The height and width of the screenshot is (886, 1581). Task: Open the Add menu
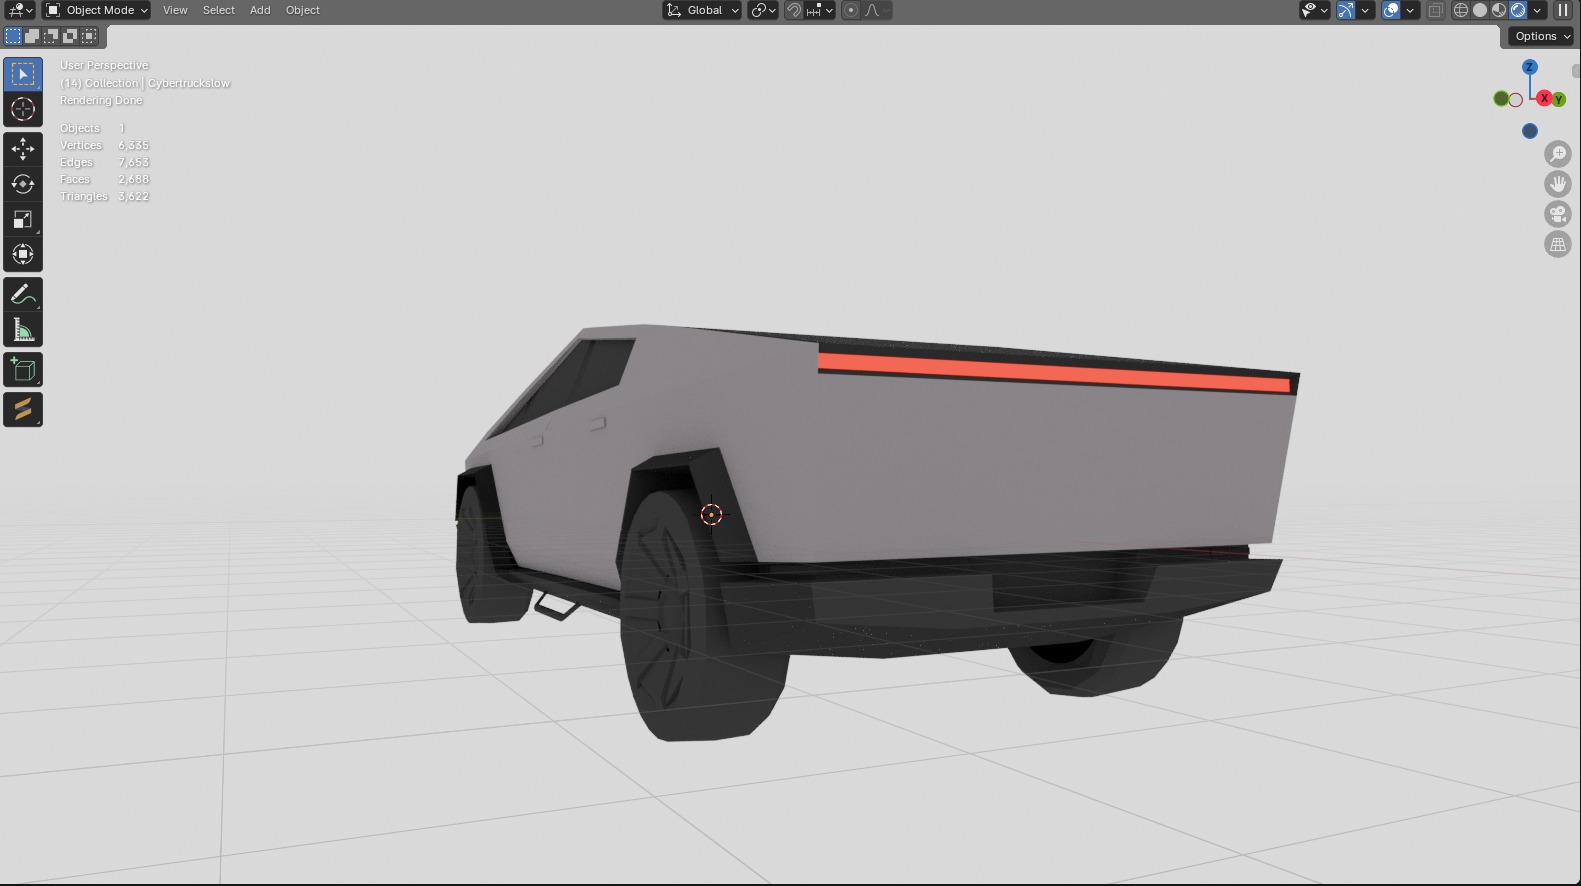click(x=260, y=10)
